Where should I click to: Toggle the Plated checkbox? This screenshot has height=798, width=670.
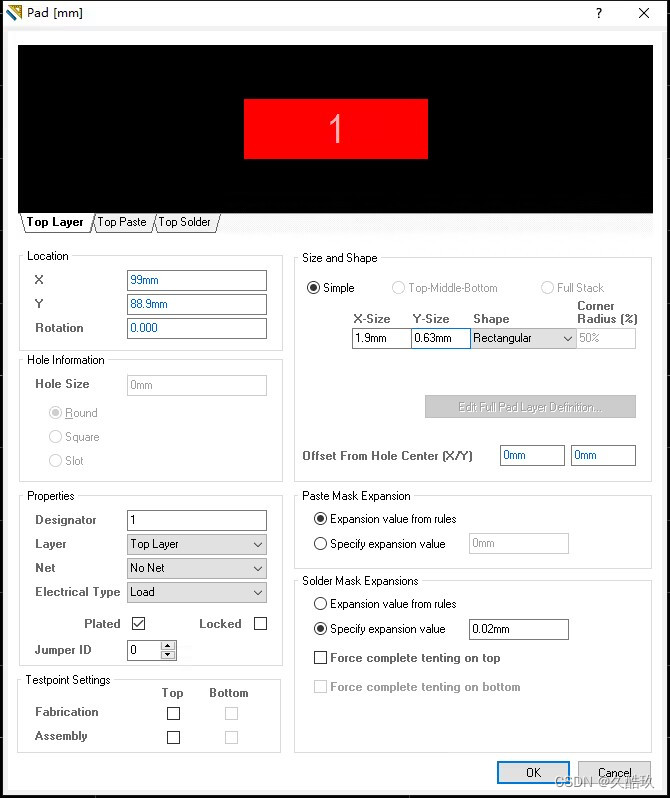pyautogui.click(x=138, y=623)
